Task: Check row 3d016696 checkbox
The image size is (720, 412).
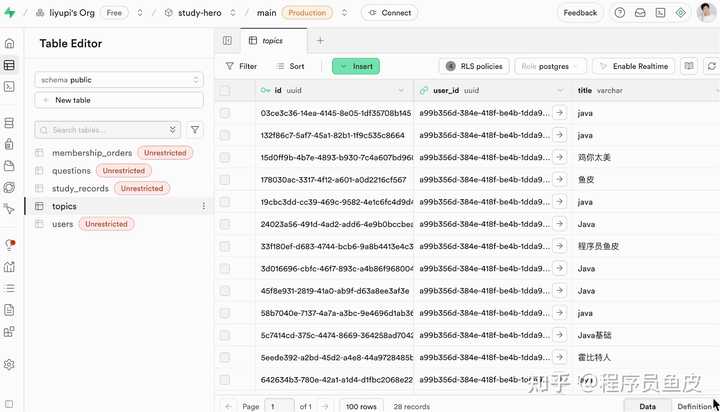Action: coord(225,269)
